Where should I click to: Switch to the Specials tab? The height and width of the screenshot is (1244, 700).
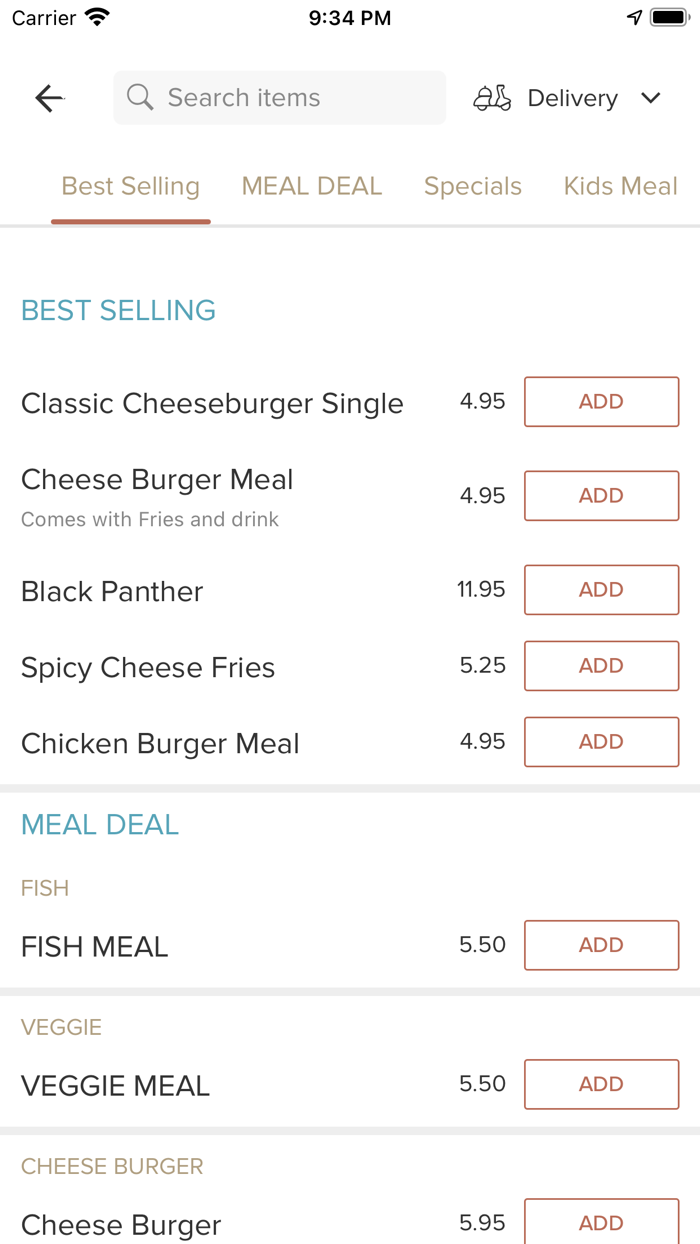click(473, 186)
